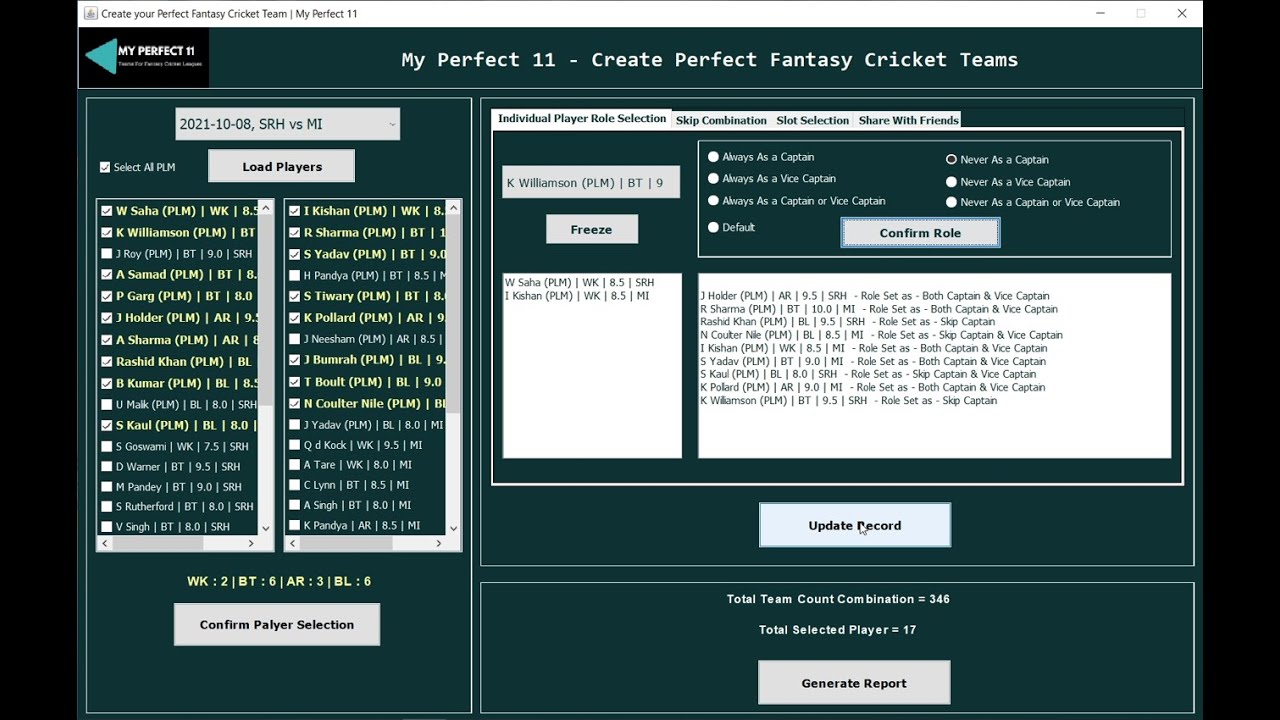Select K Williamson Skip Captain entry
This screenshot has height=720, width=1280.
coord(849,401)
